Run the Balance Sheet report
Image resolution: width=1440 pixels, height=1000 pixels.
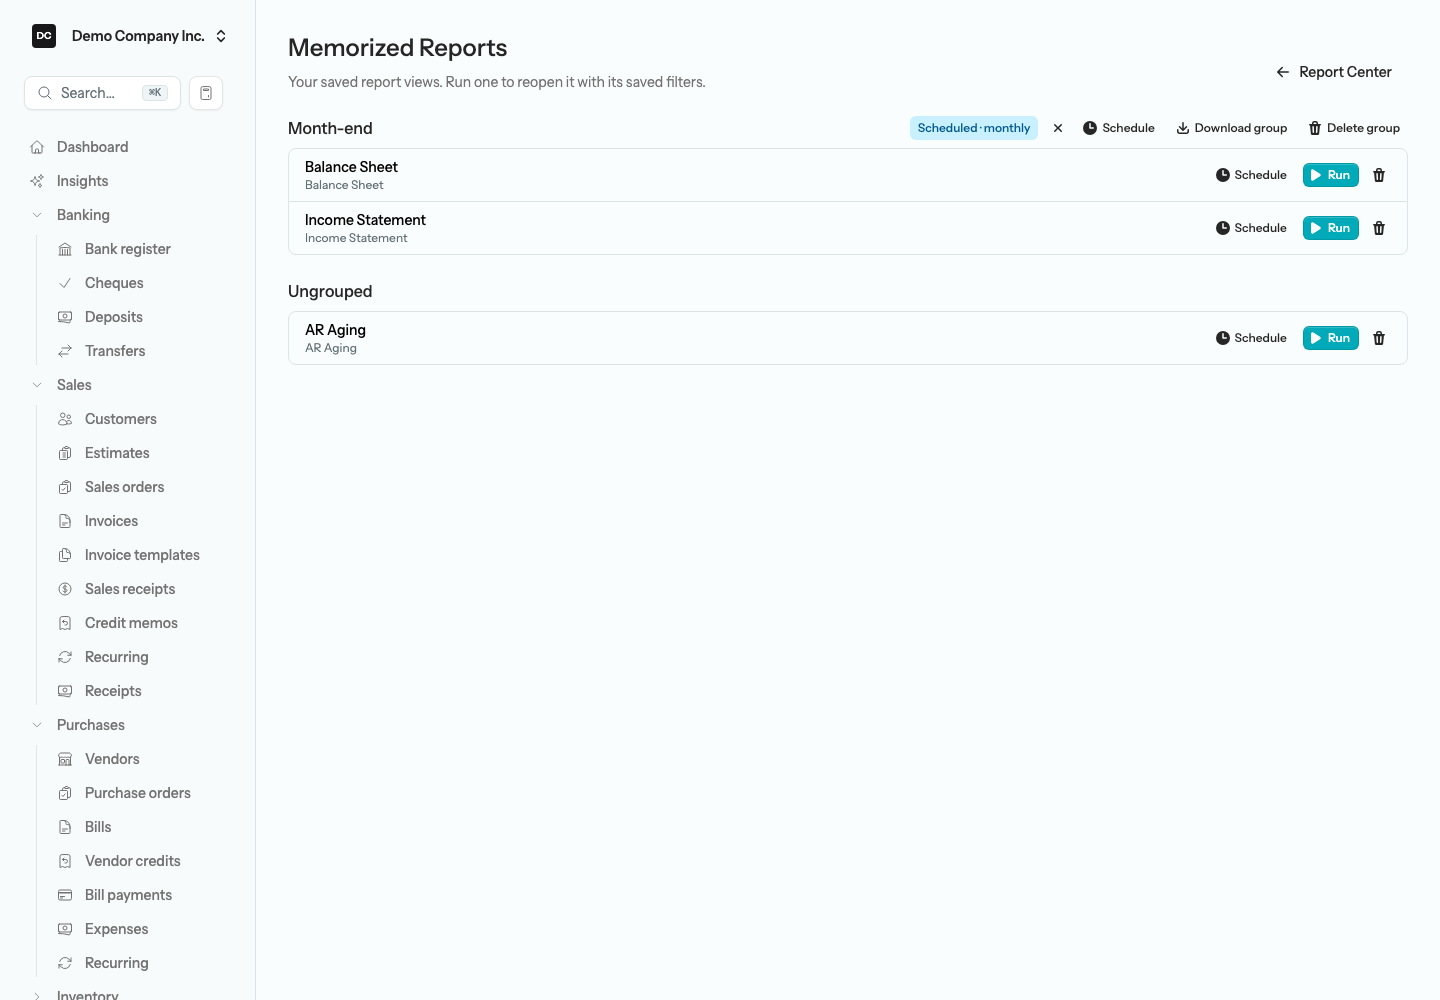tap(1330, 175)
